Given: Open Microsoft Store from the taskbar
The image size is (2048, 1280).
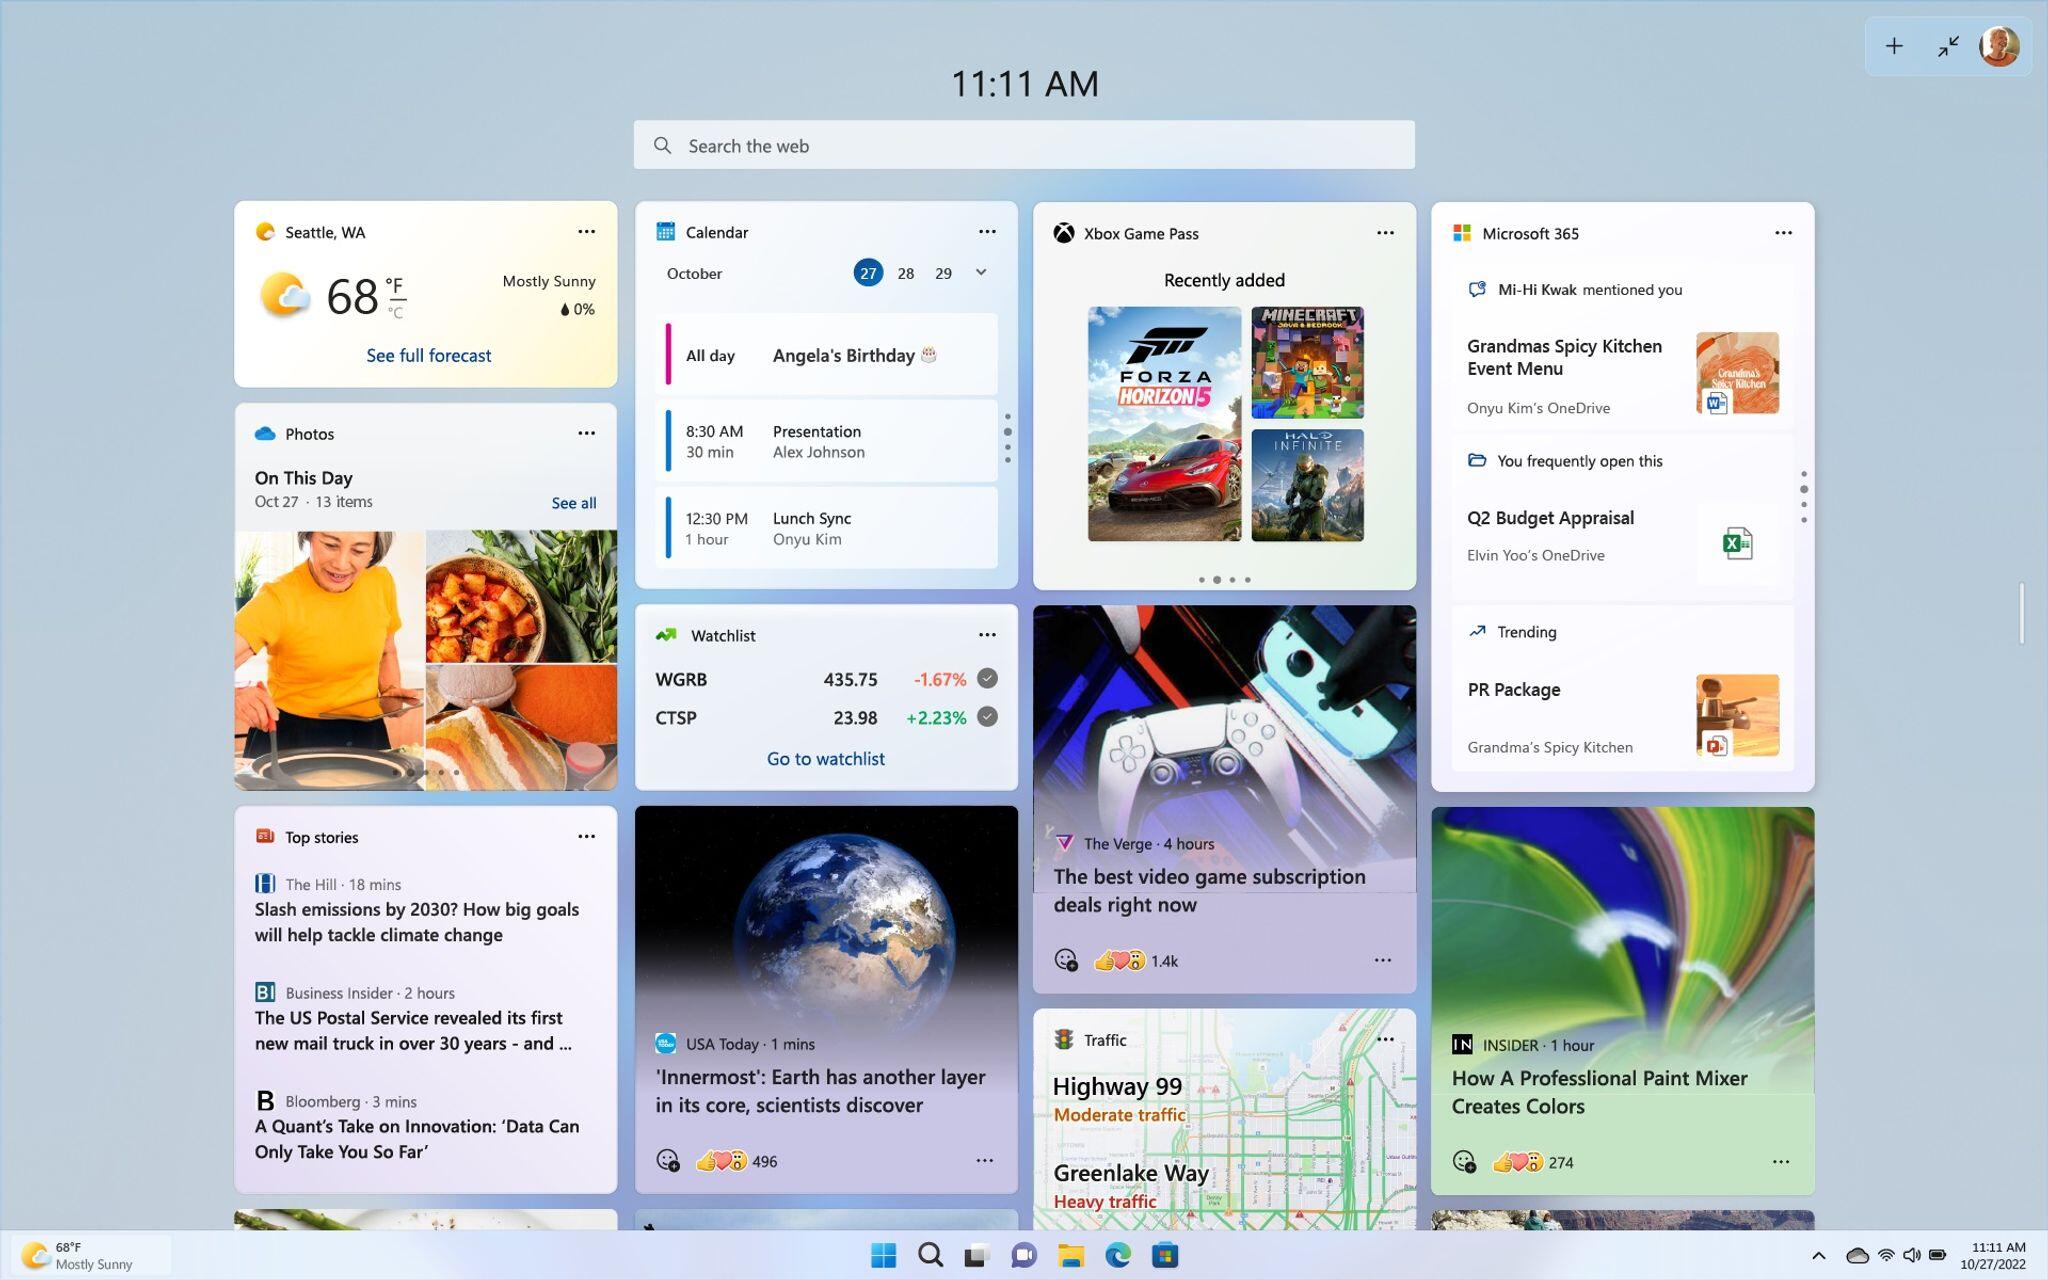Looking at the screenshot, I should coord(1164,1254).
